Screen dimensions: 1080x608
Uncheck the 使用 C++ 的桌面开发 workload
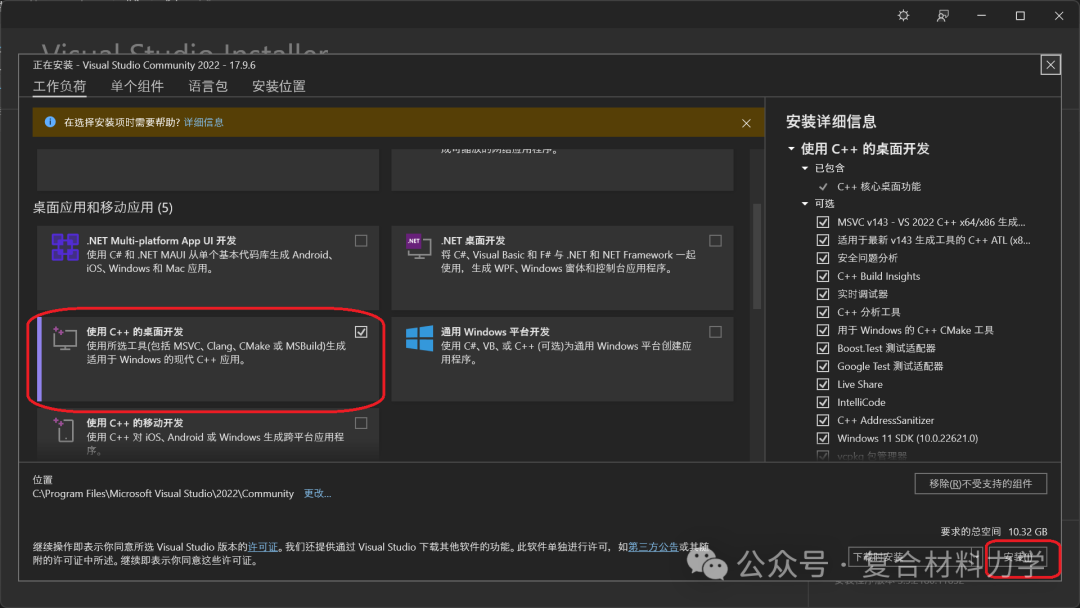point(361,332)
